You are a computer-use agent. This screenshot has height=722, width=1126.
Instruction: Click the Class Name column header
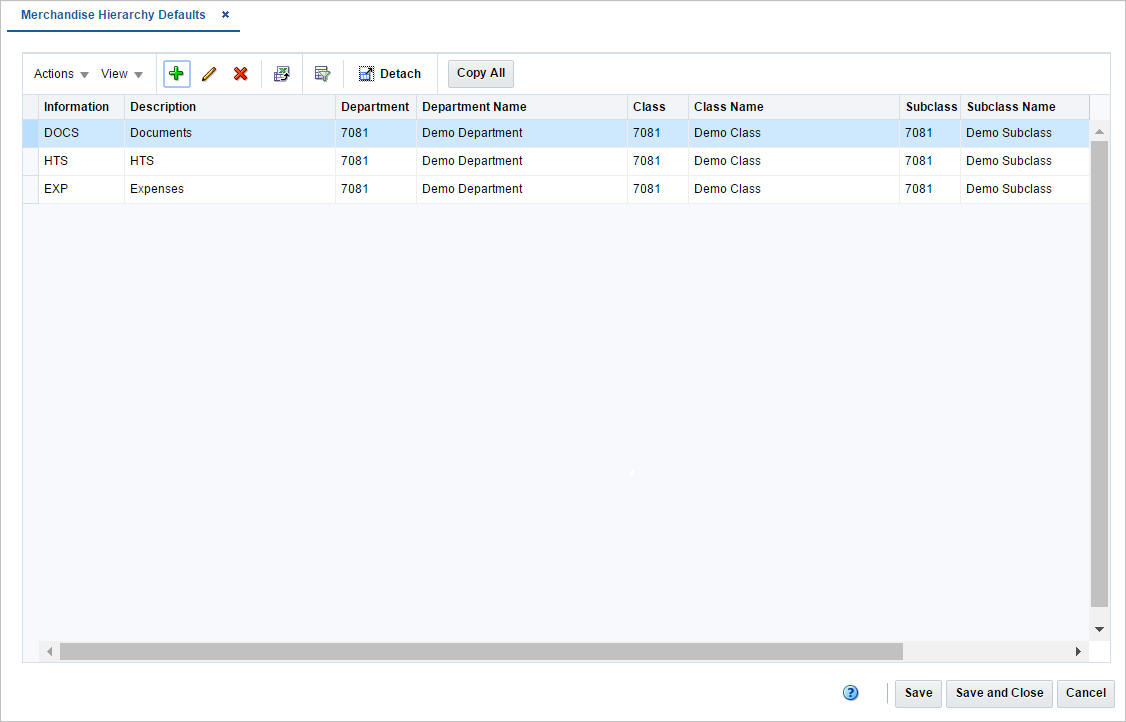point(794,107)
